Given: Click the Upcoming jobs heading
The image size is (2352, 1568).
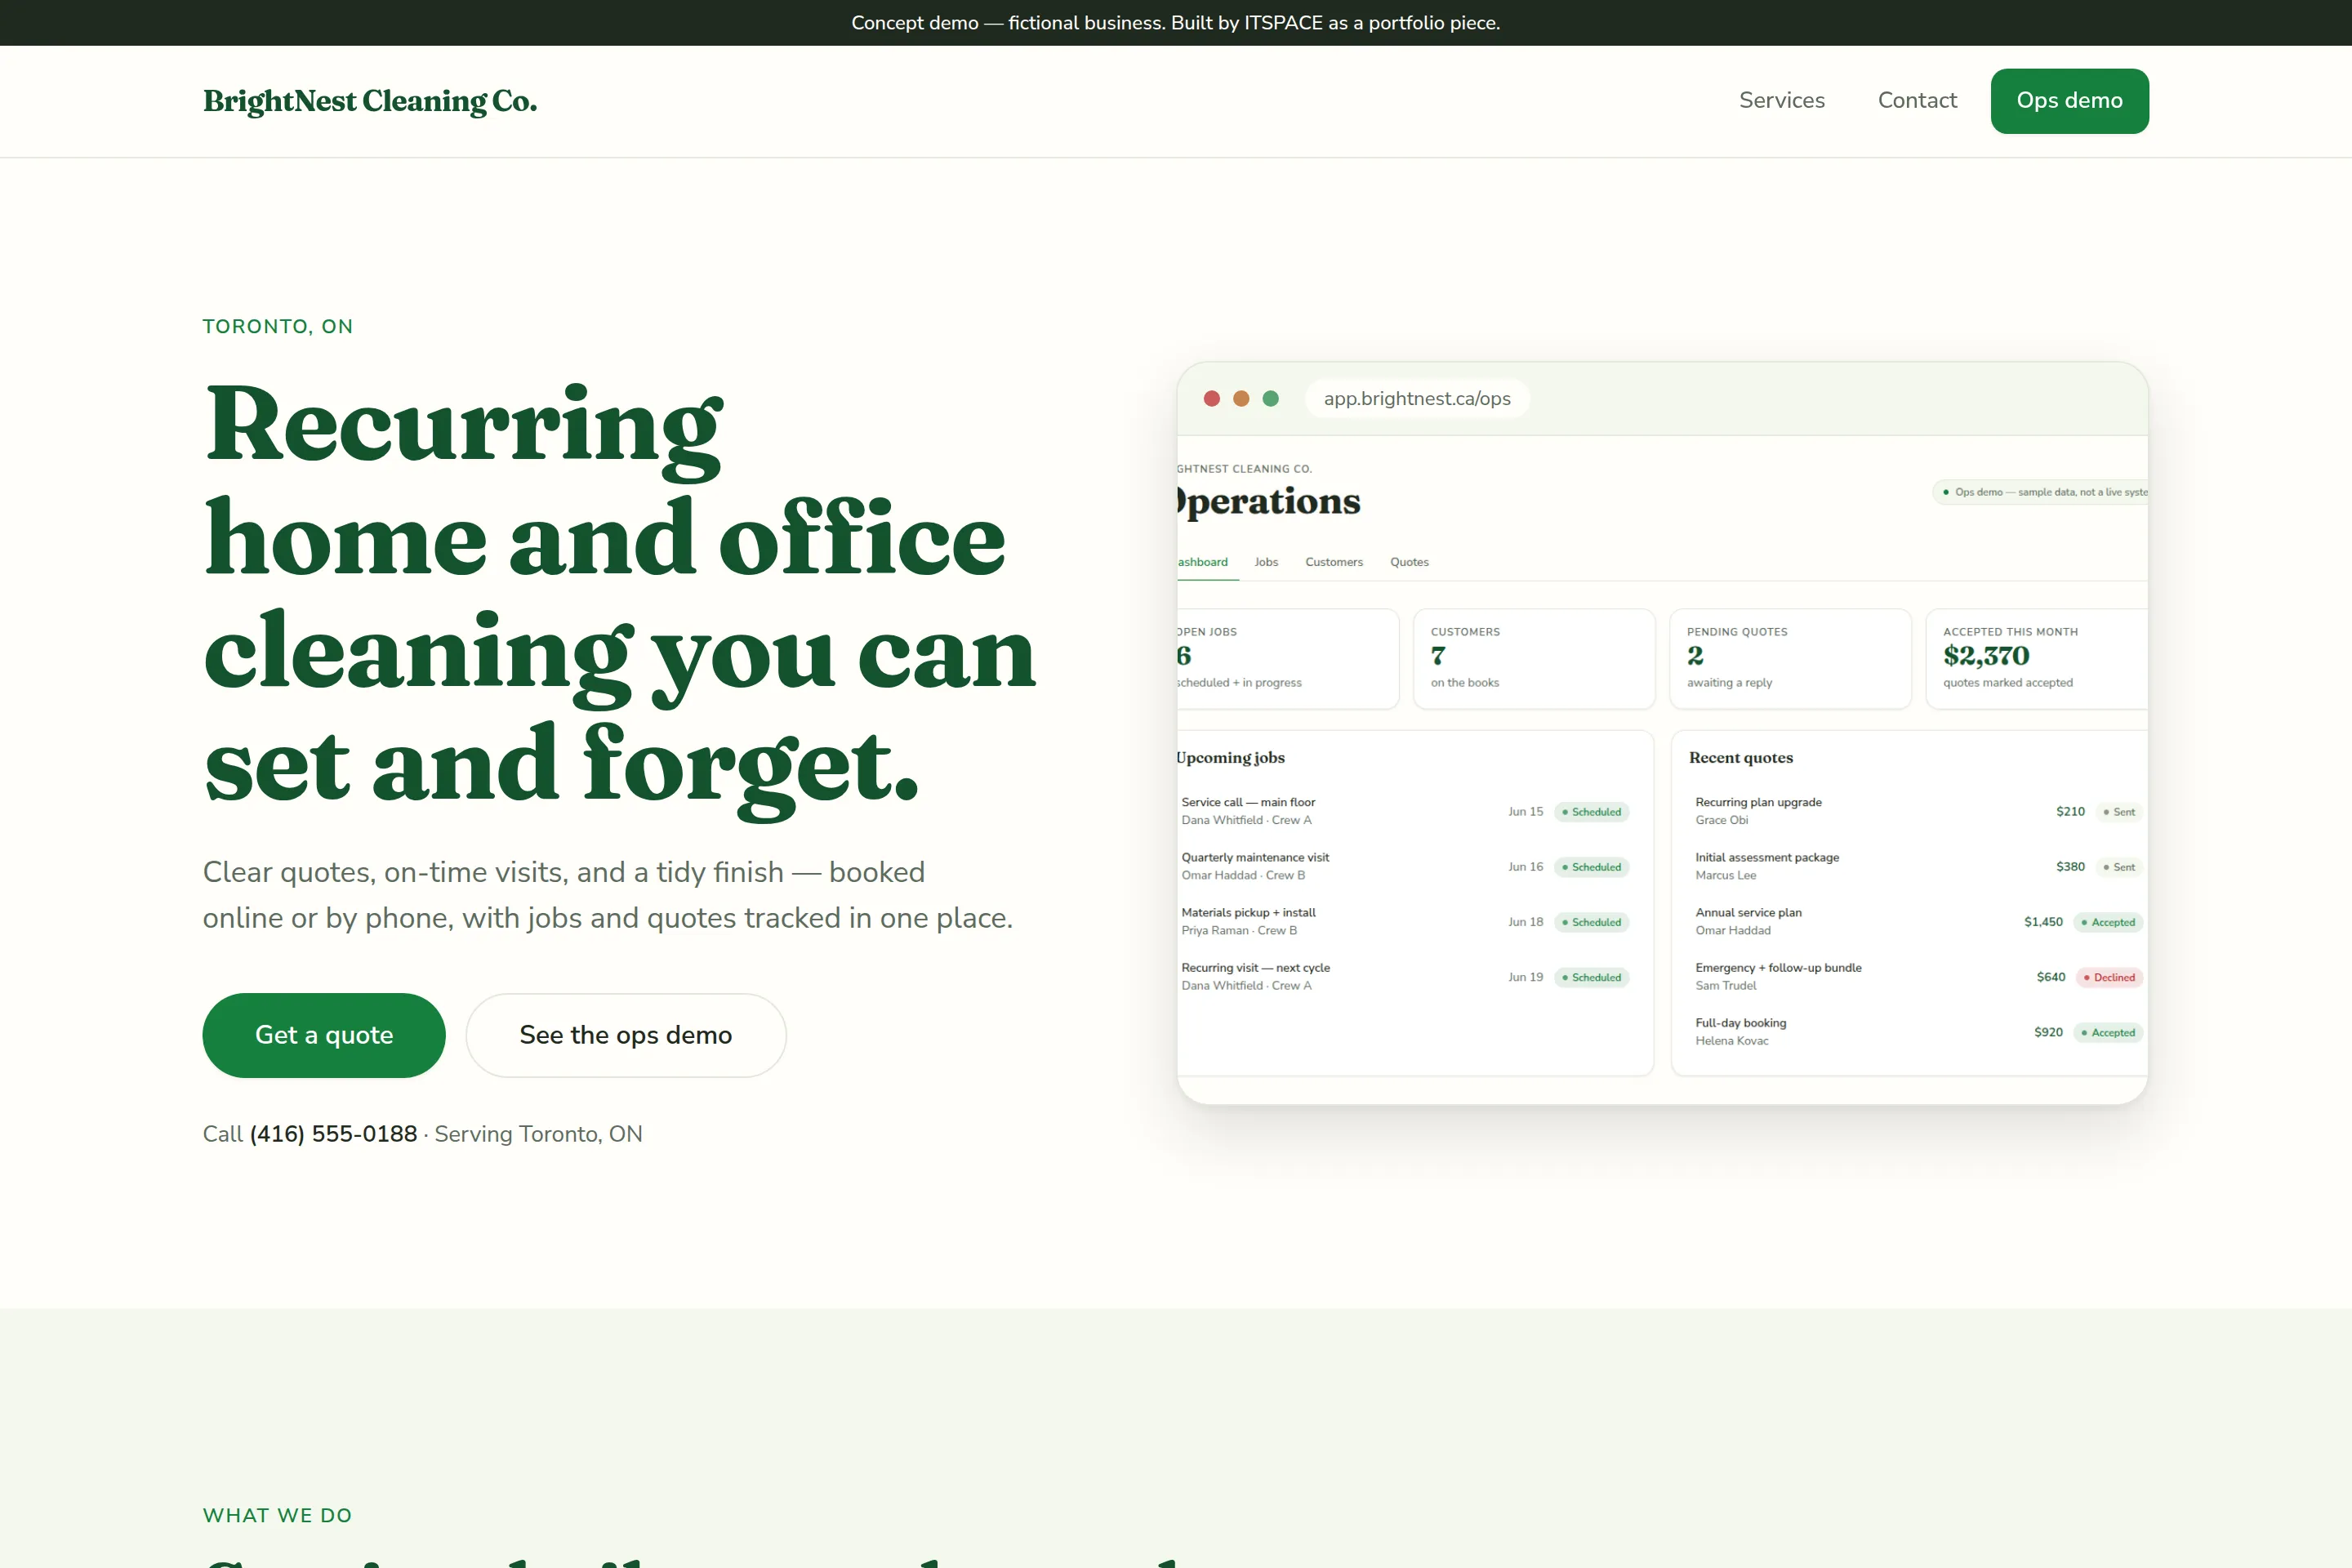Looking at the screenshot, I should (1231, 758).
